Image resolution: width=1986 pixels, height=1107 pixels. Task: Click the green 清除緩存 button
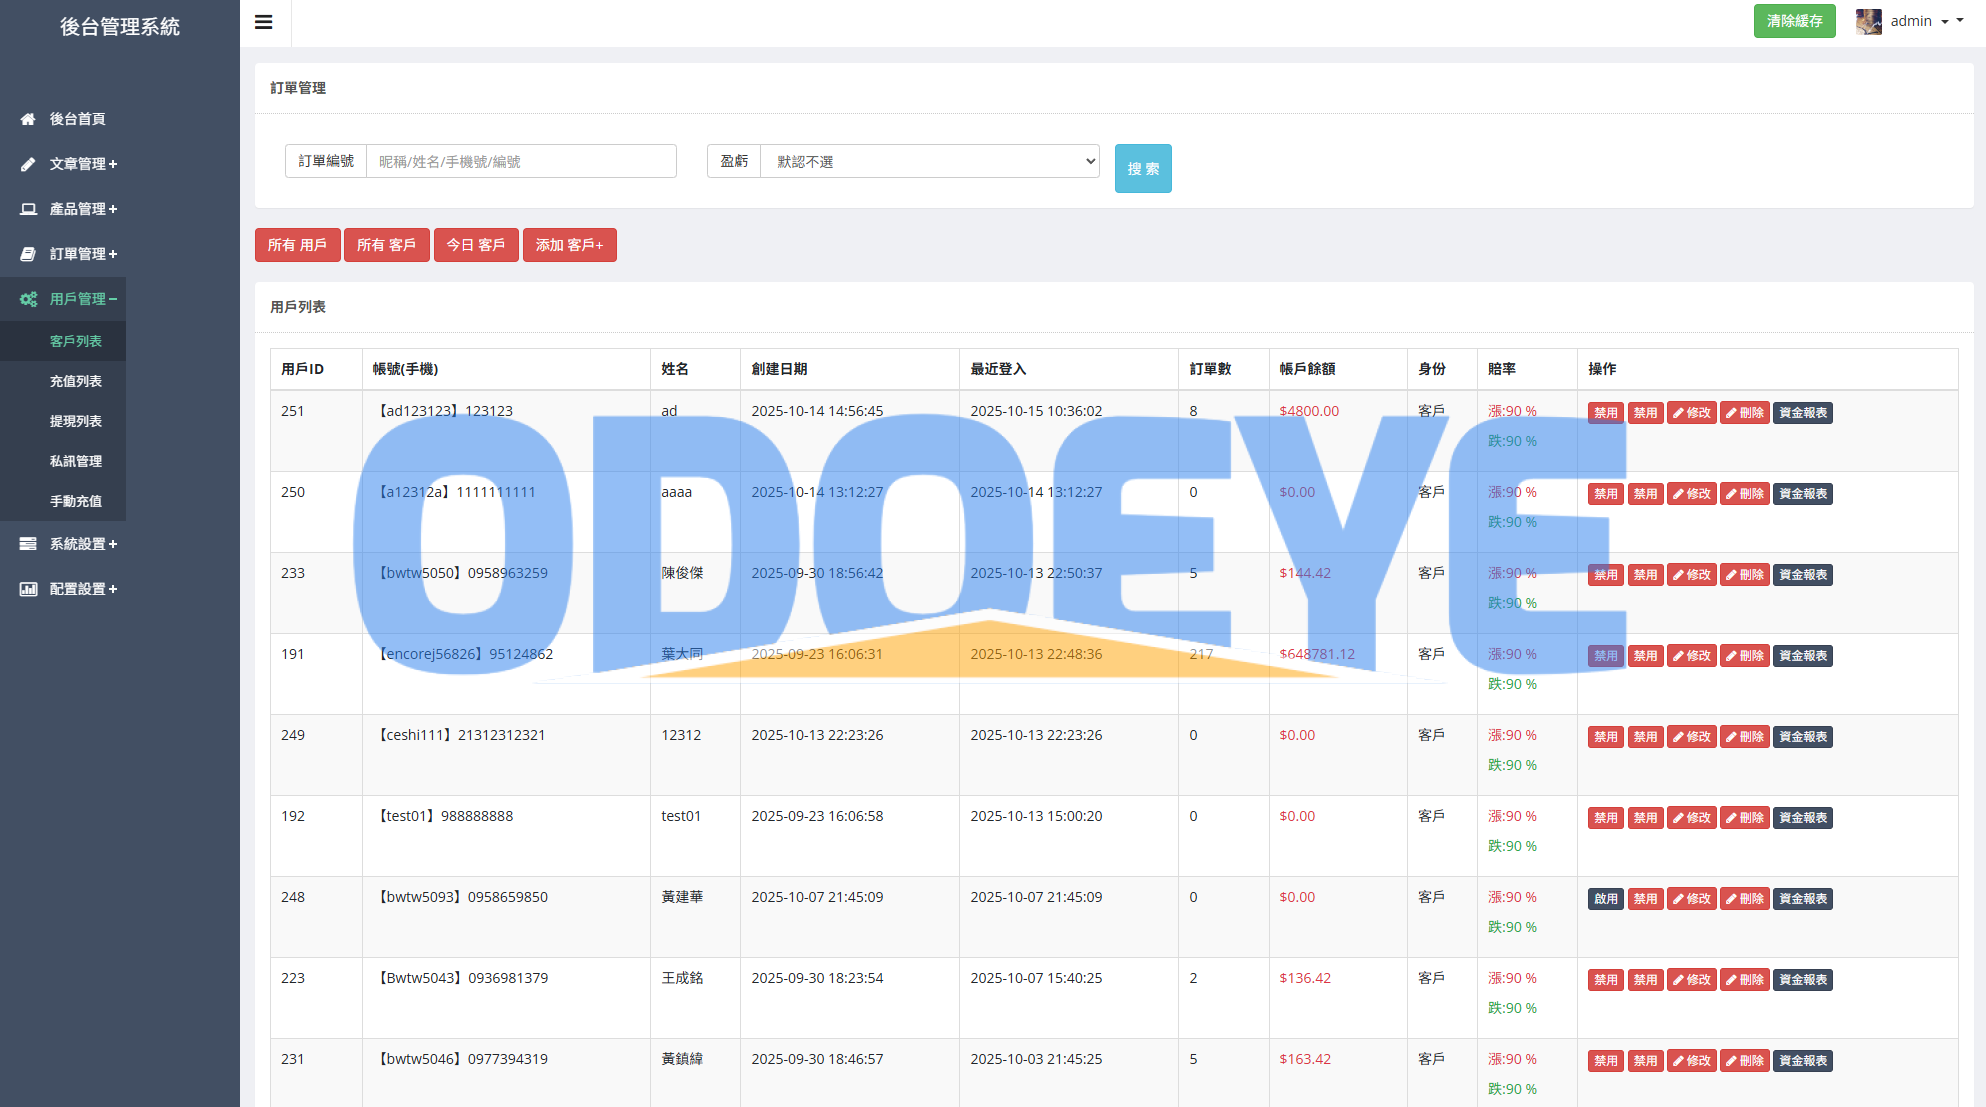[1794, 21]
